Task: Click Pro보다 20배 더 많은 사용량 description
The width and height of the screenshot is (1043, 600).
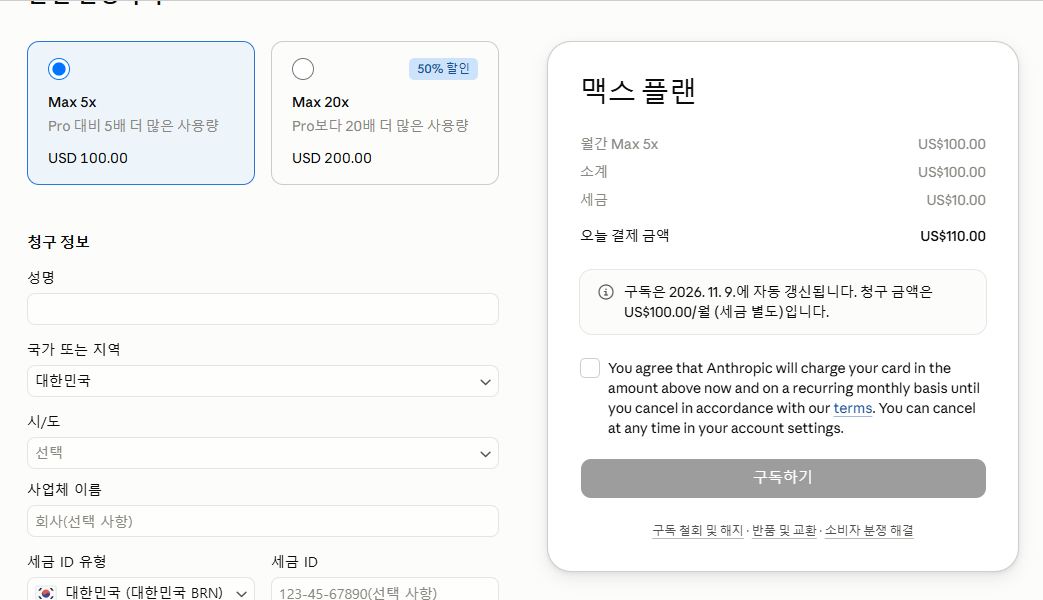Action: tap(380, 126)
